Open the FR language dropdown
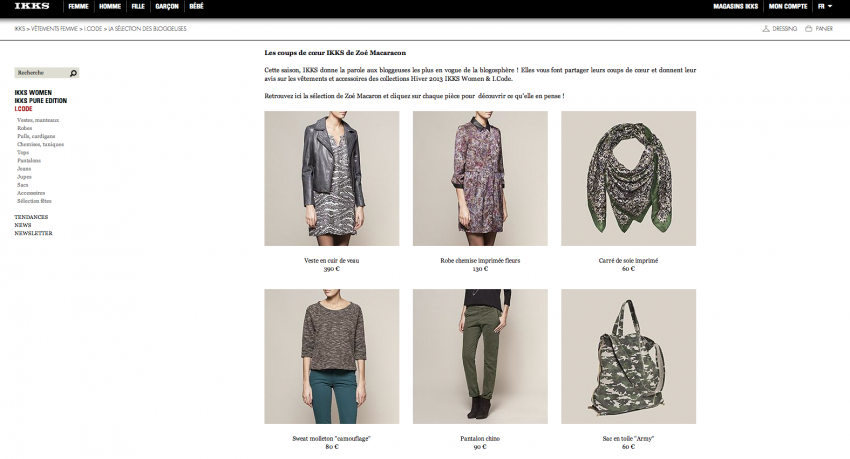850x459 pixels. click(x=825, y=7)
